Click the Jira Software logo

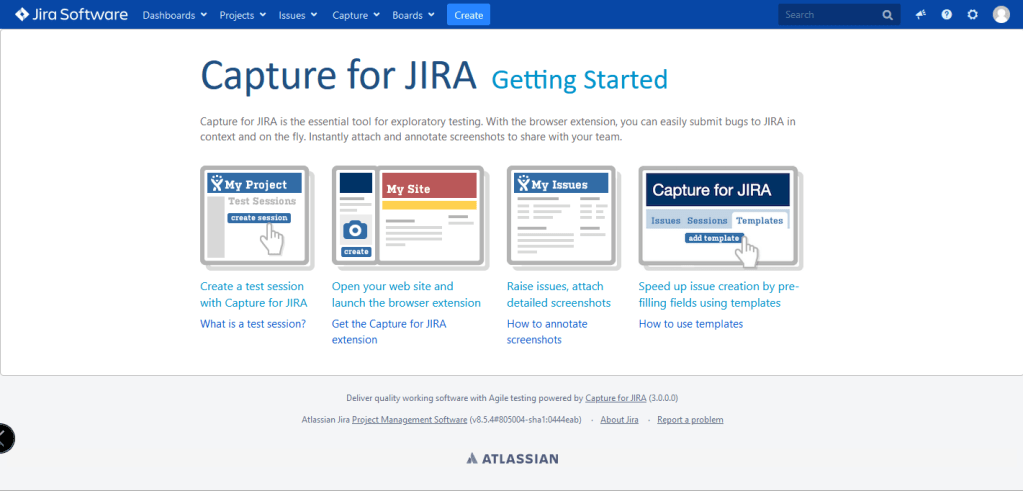[71, 15]
